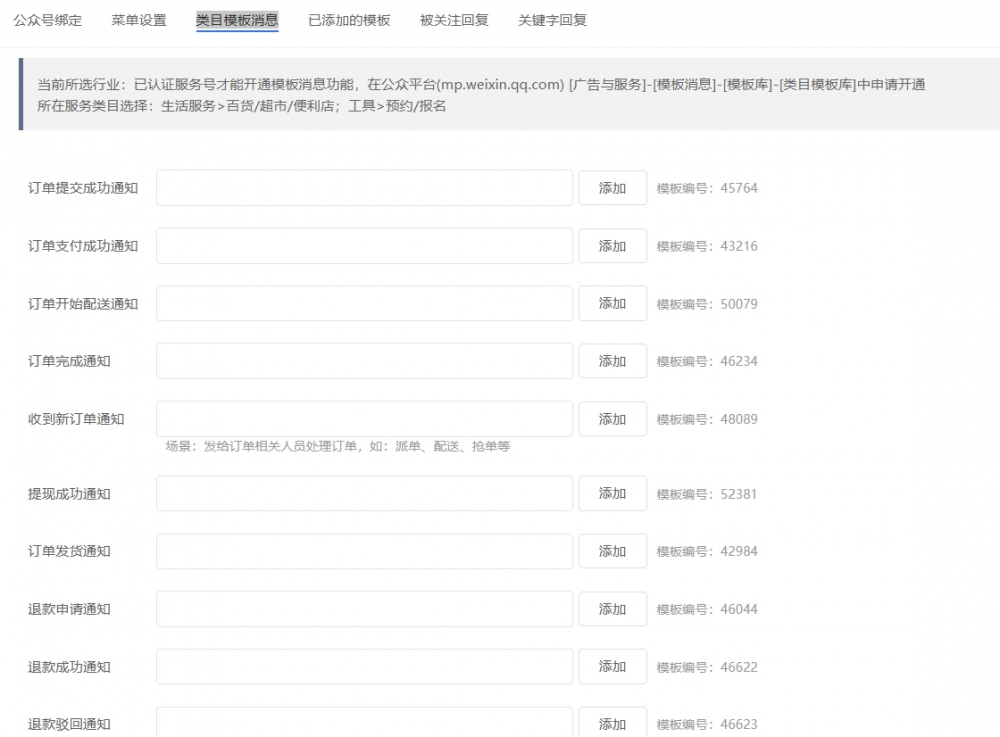点击订单完成通知的添加按钮
The width and height of the screenshot is (1000, 737).
(x=612, y=361)
